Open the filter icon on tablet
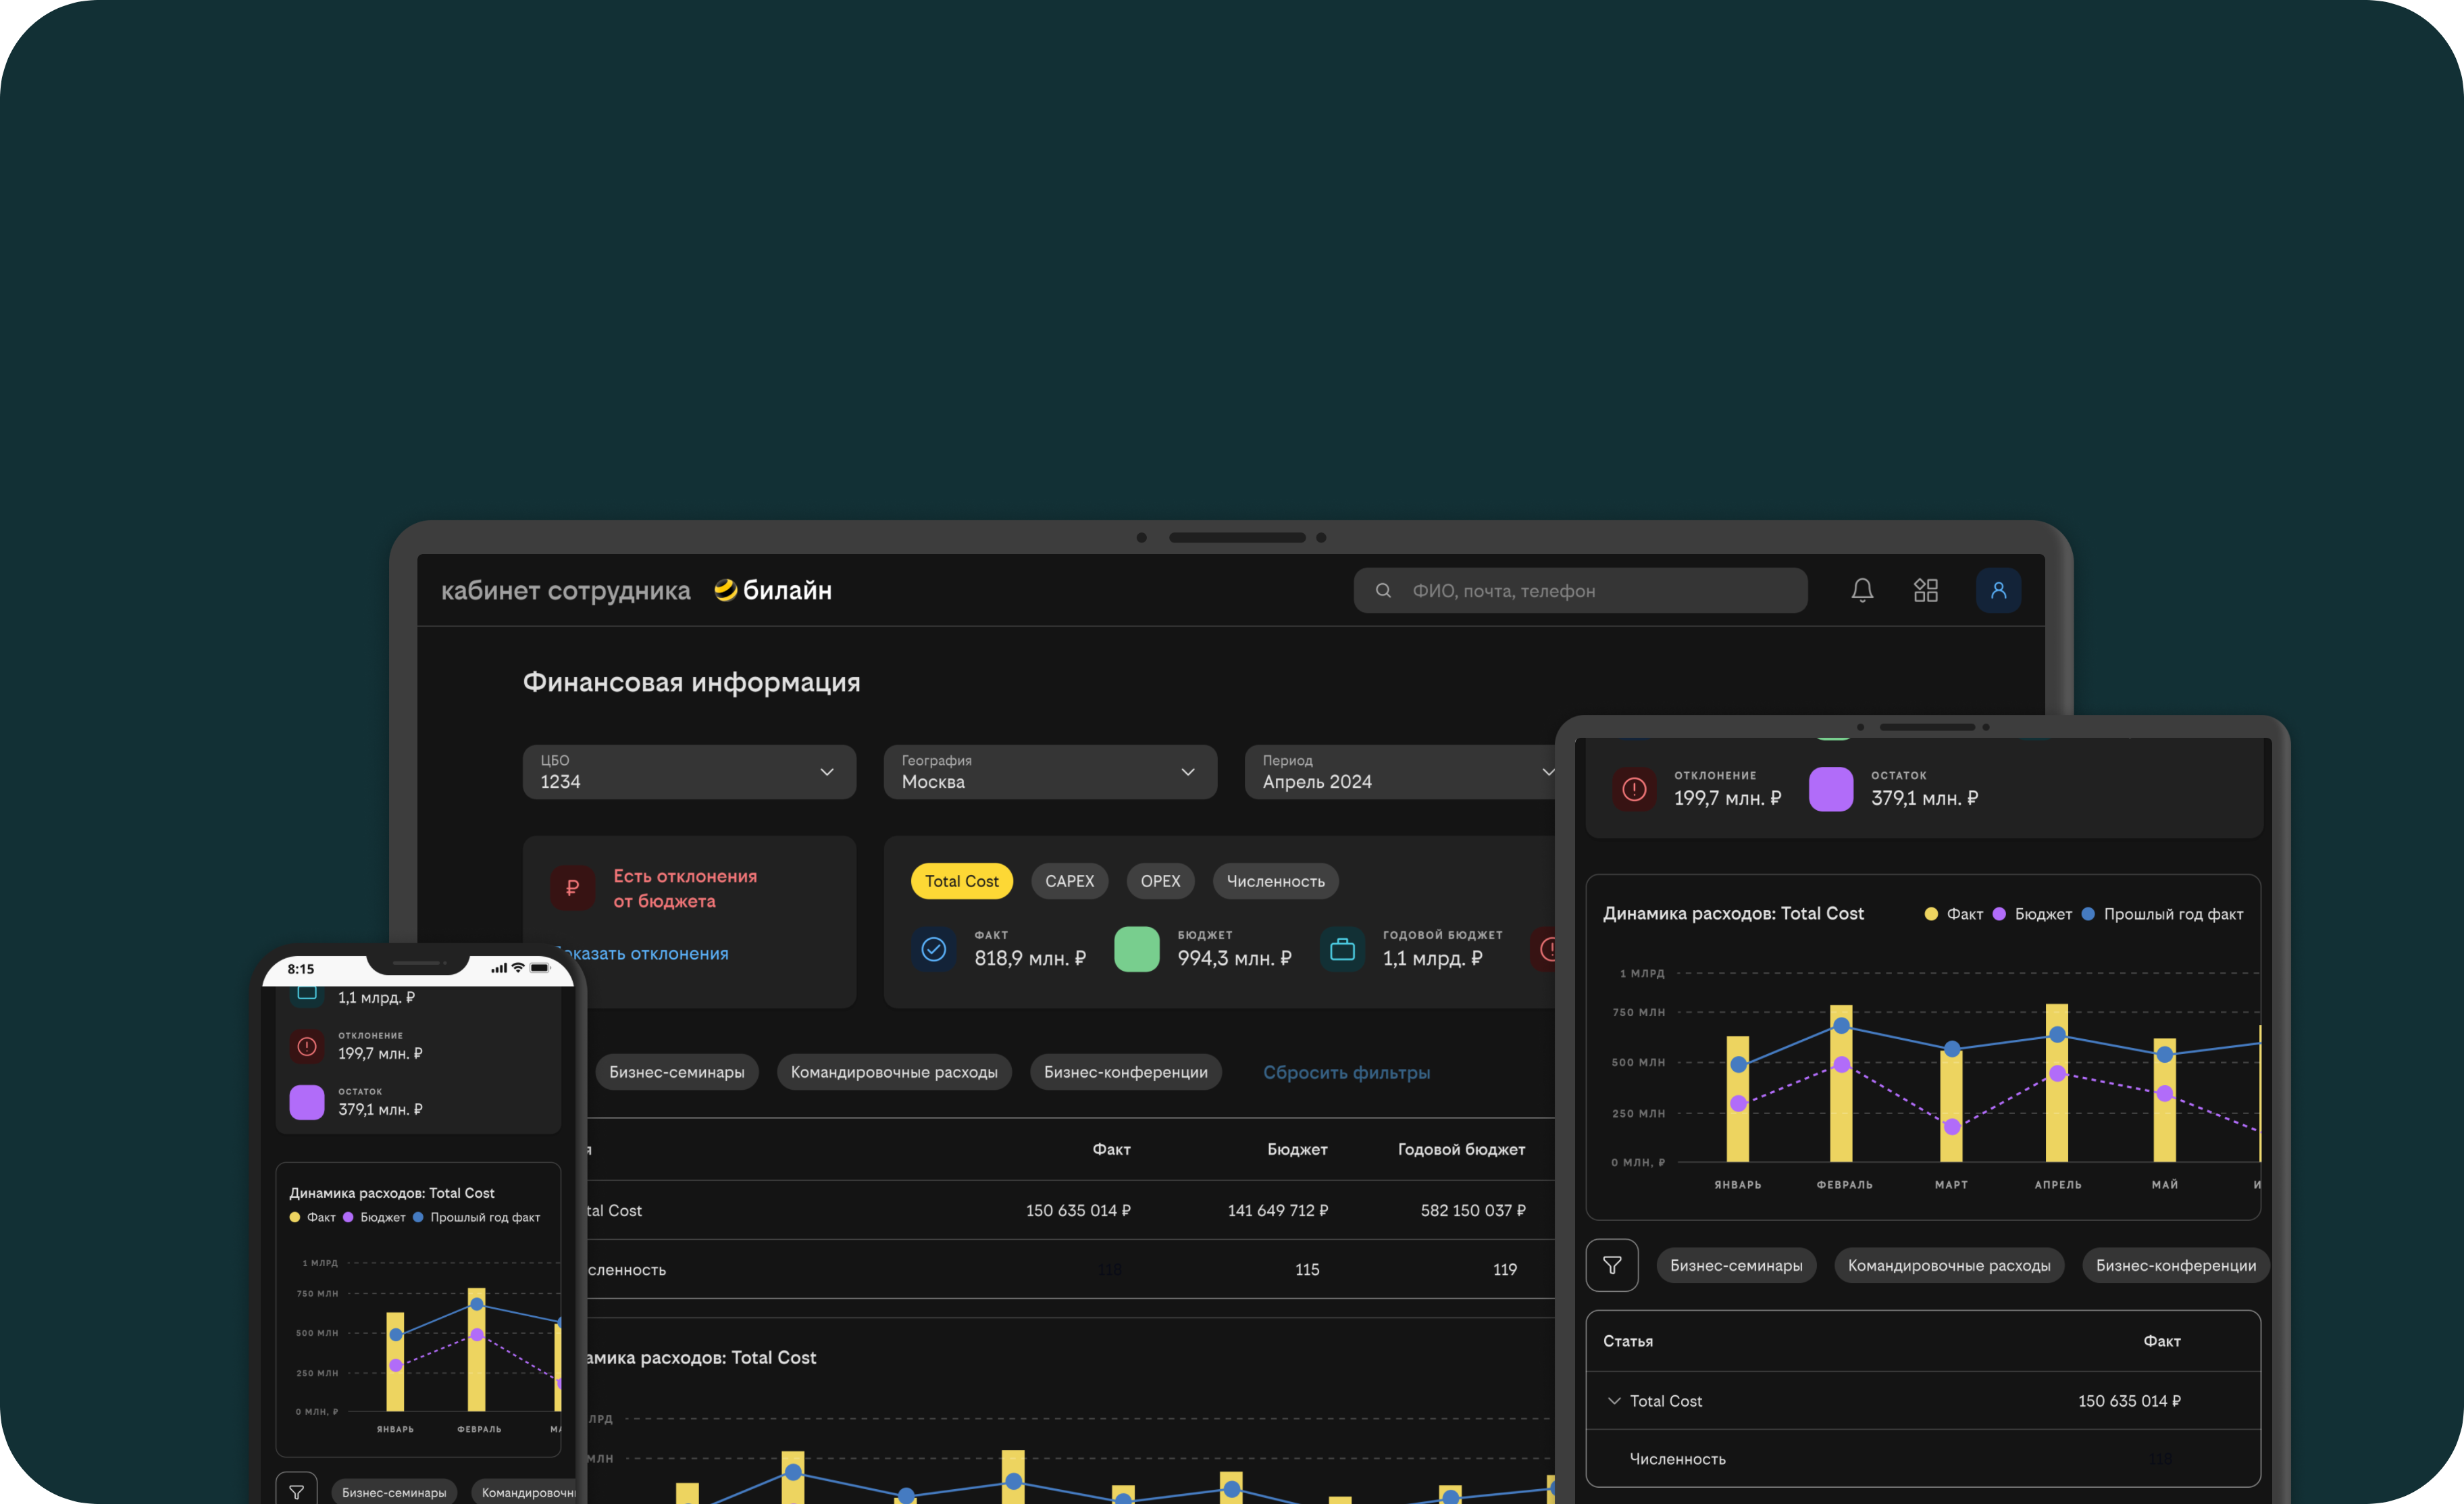Screen dimensions: 2464x1504 coord(1612,1265)
